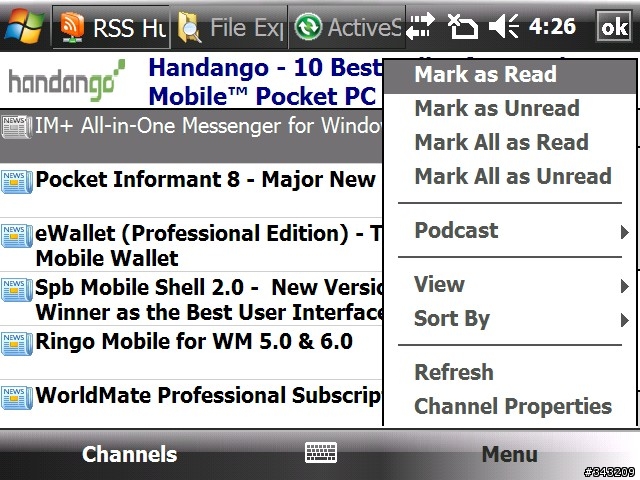Expand the Sort By submenu arrow
This screenshot has height=480, width=640.
click(624, 320)
